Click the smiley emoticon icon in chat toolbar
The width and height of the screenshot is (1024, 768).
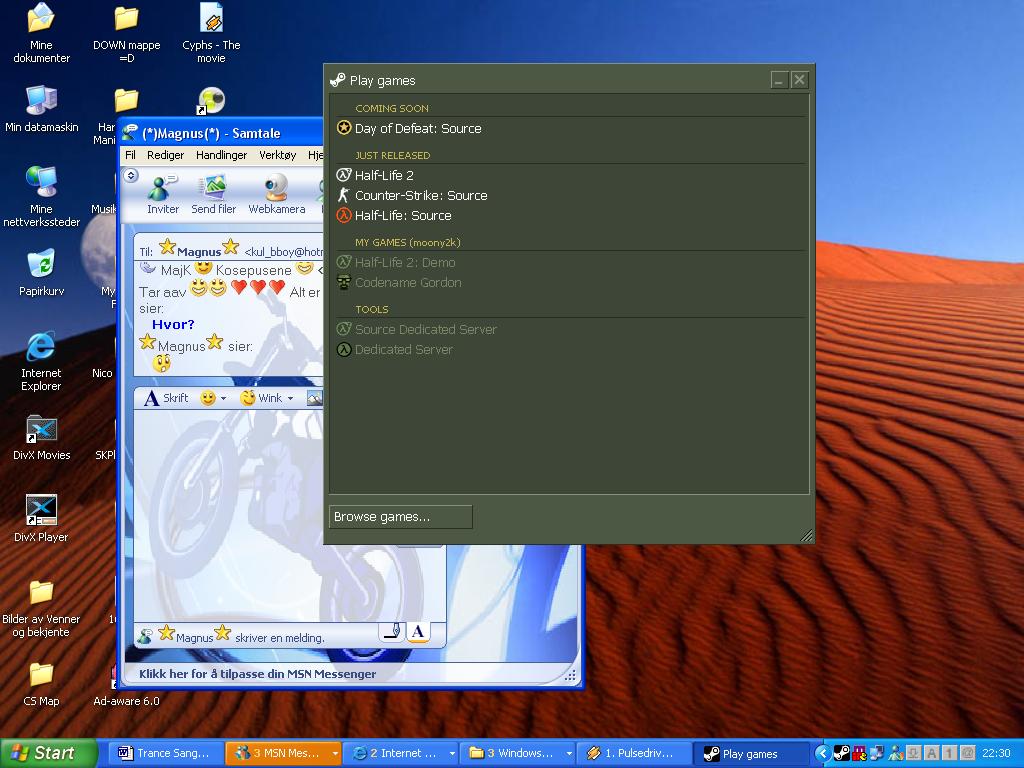pyautogui.click(x=208, y=398)
